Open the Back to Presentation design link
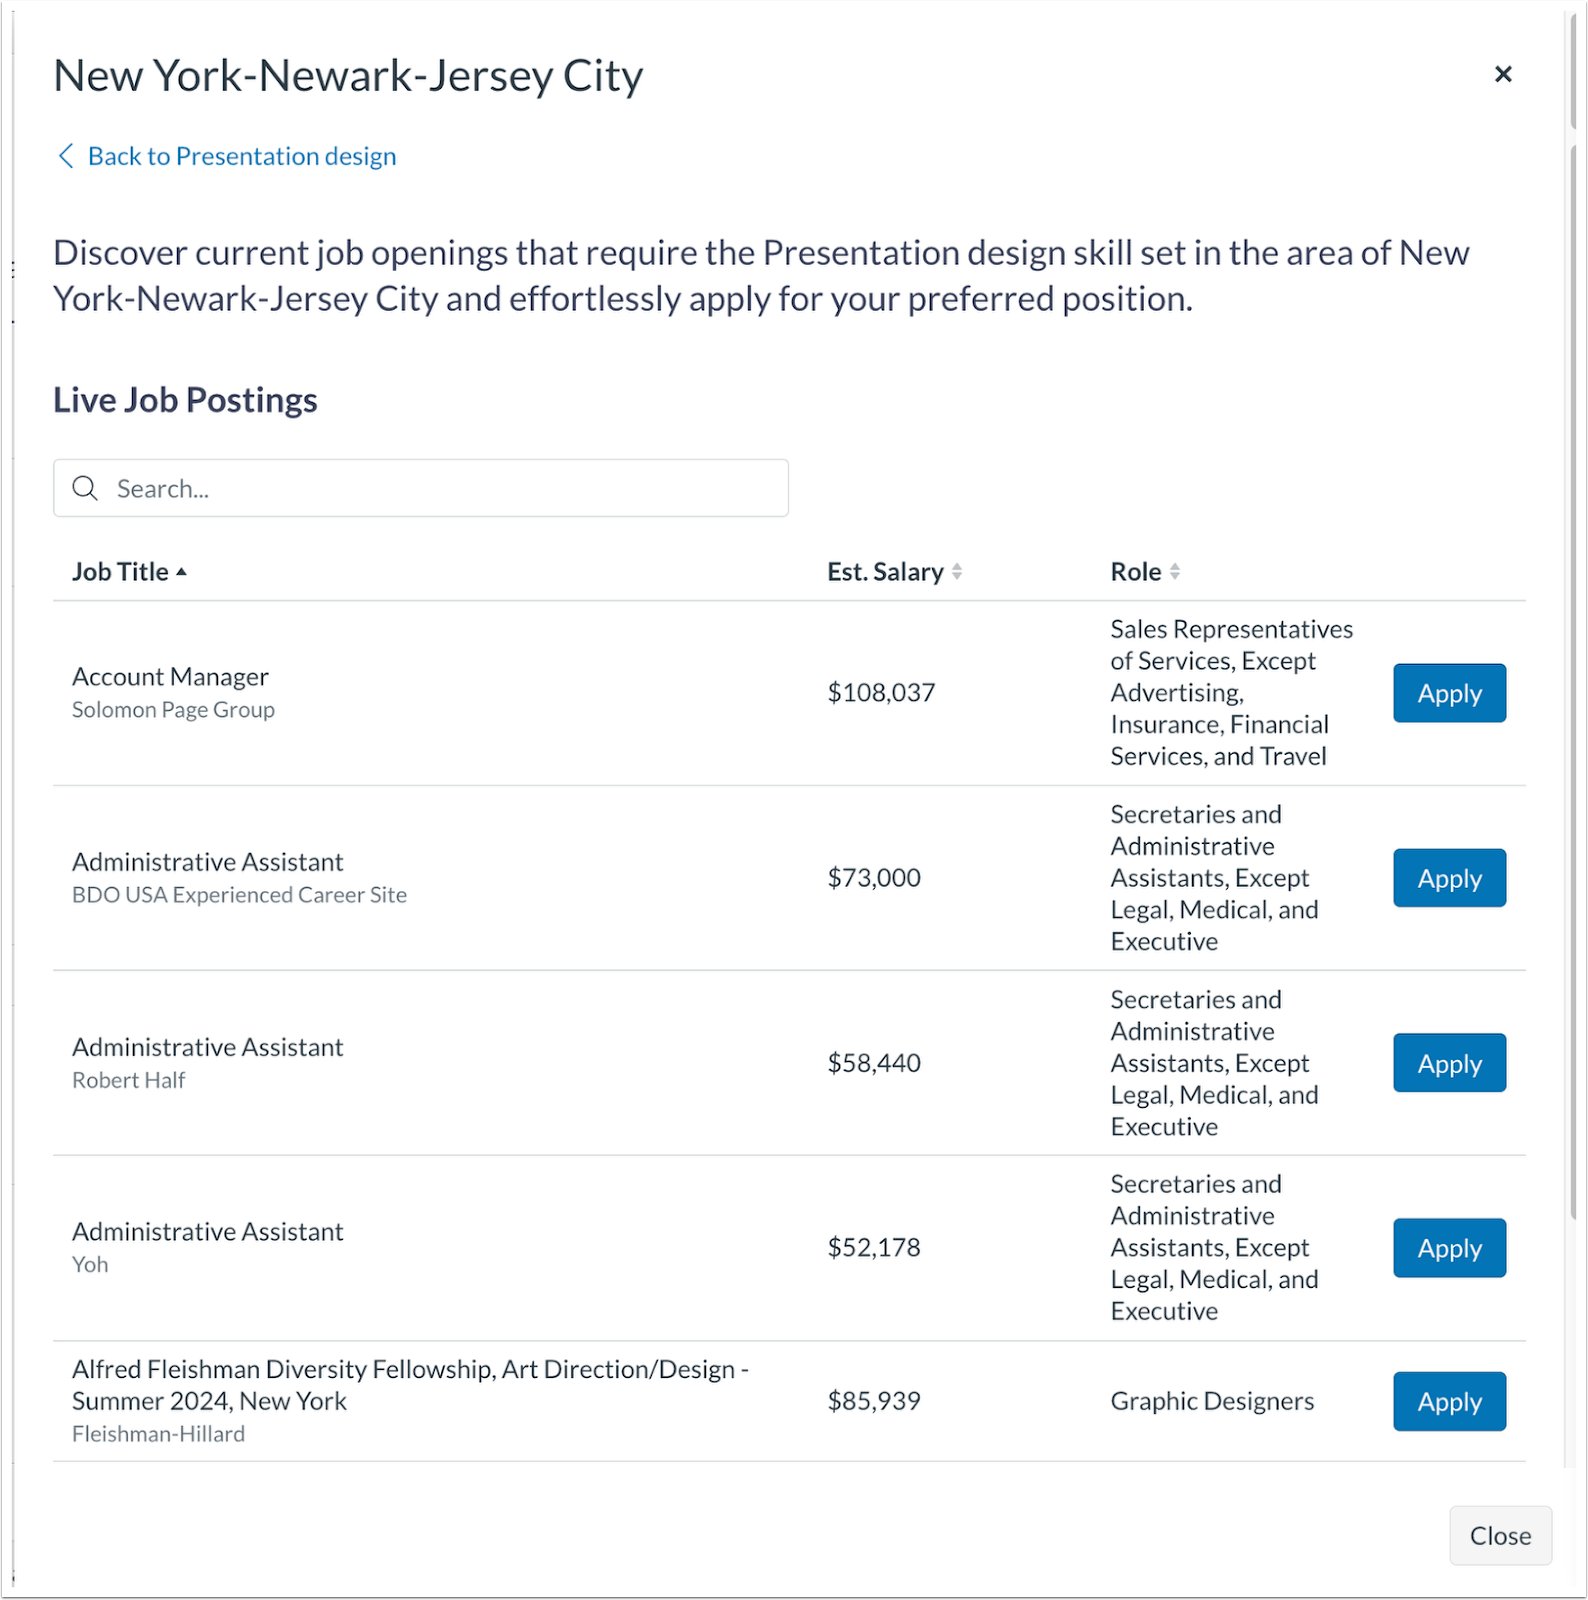 [x=242, y=156]
